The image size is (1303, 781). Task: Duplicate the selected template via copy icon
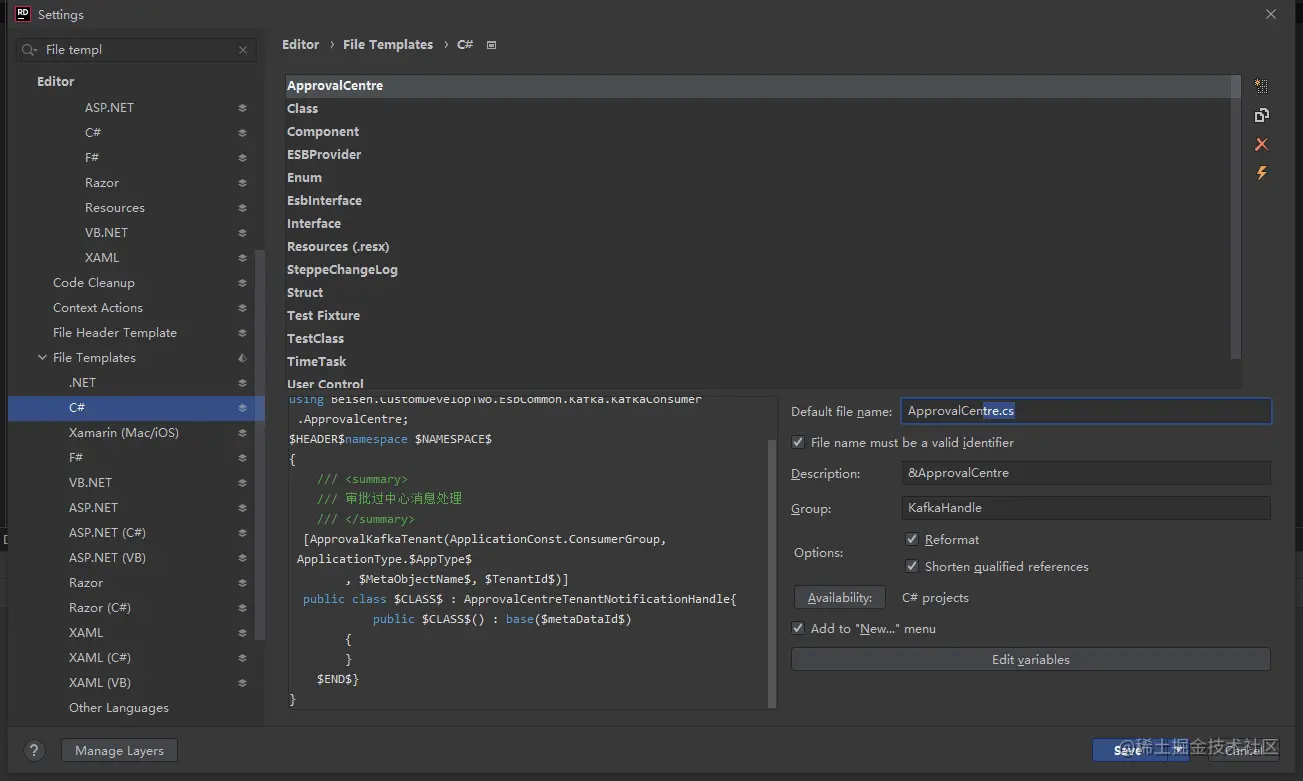tap(1261, 116)
